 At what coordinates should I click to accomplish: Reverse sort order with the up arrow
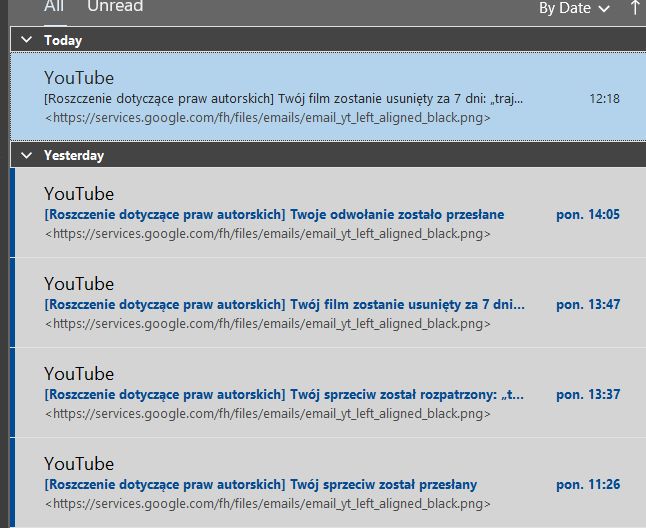(634, 8)
